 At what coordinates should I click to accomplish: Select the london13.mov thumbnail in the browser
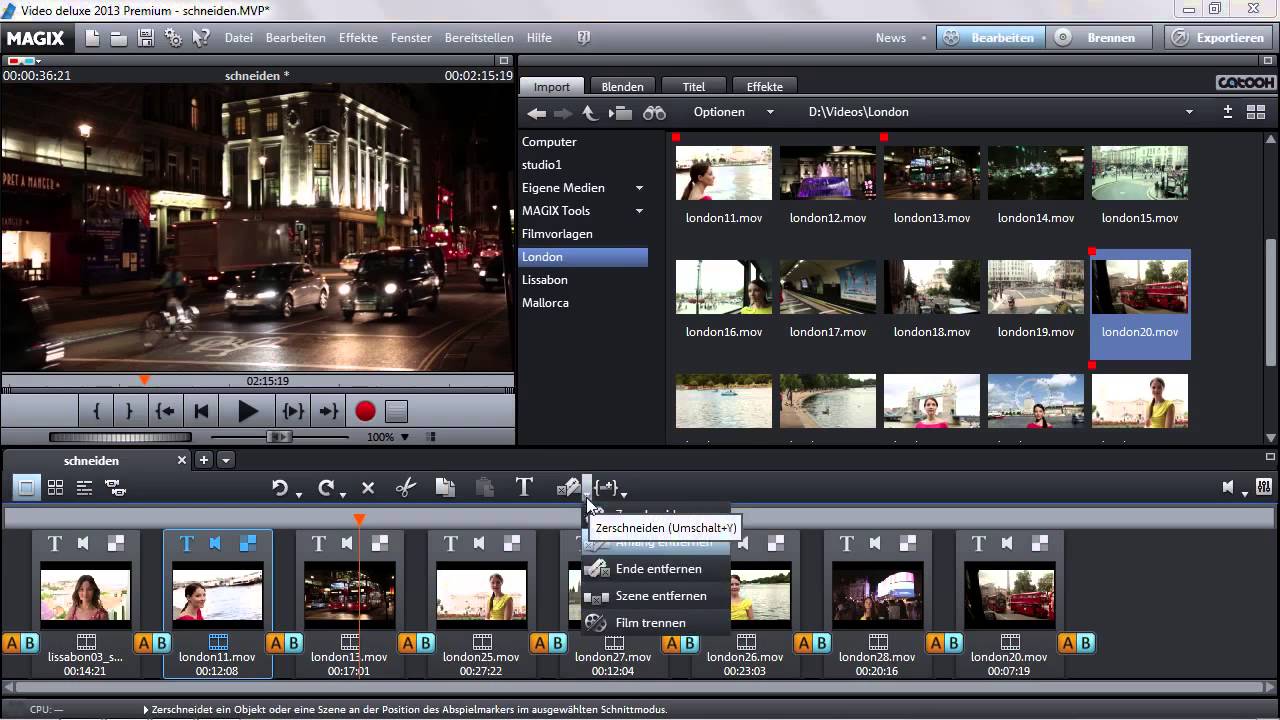tap(932, 173)
